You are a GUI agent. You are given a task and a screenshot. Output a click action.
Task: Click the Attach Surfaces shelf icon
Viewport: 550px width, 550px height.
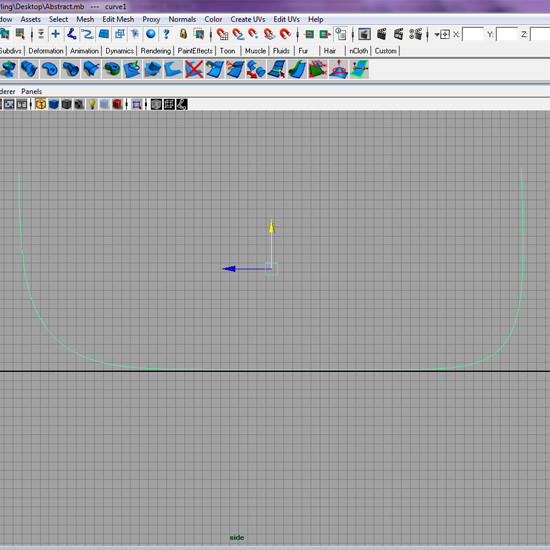pyautogui.click(x=215, y=69)
